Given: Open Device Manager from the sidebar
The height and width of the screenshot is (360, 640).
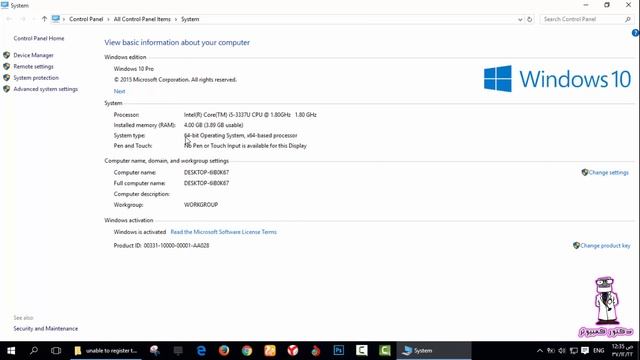Looking at the screenshot, I should coord(33,55).
